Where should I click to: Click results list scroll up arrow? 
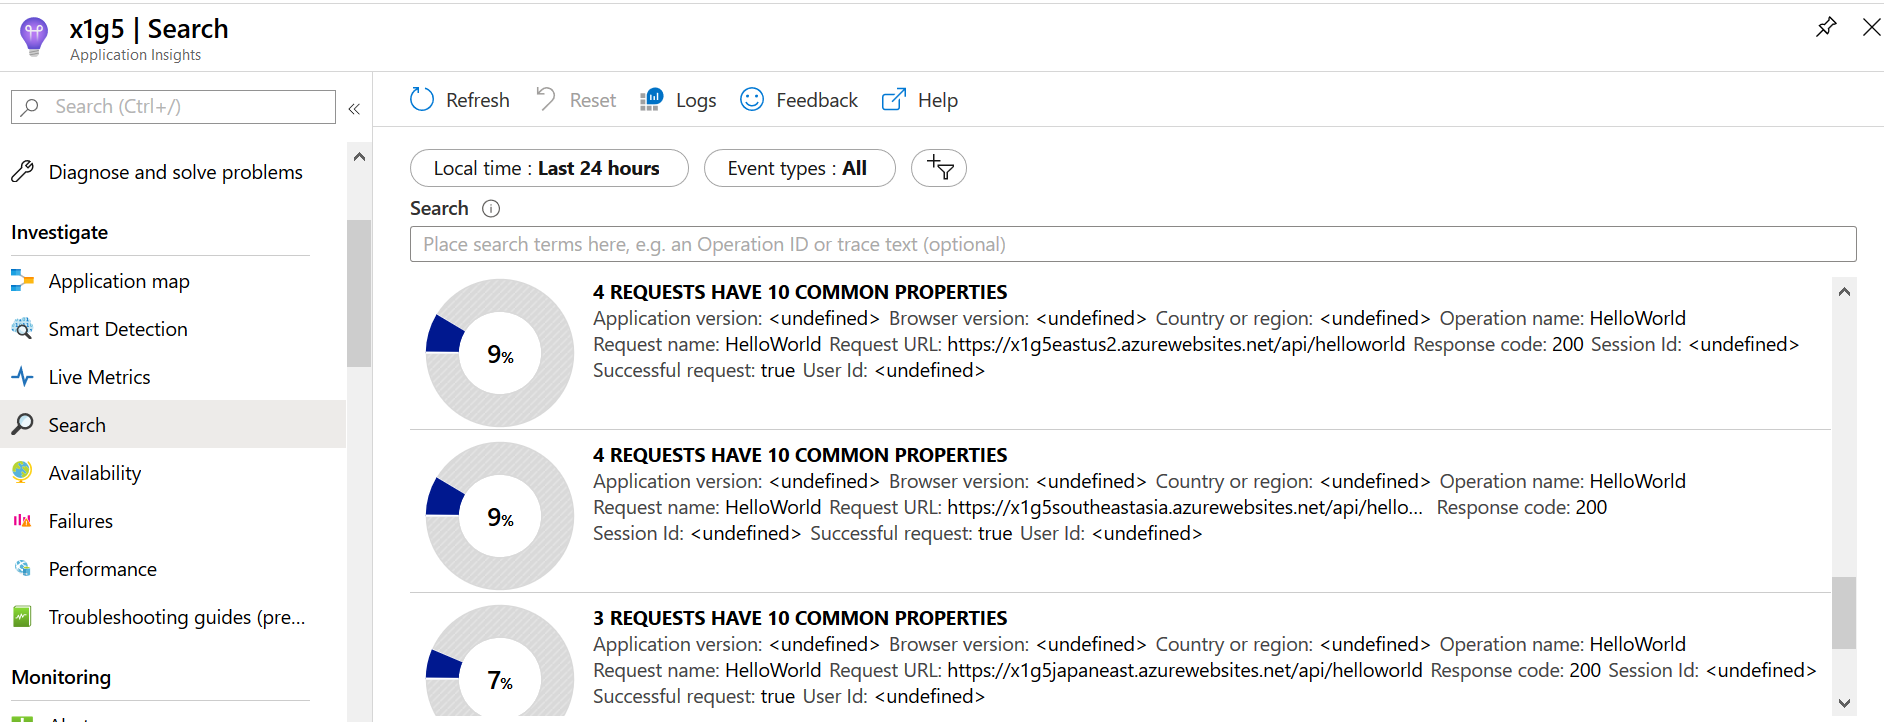1844,291
